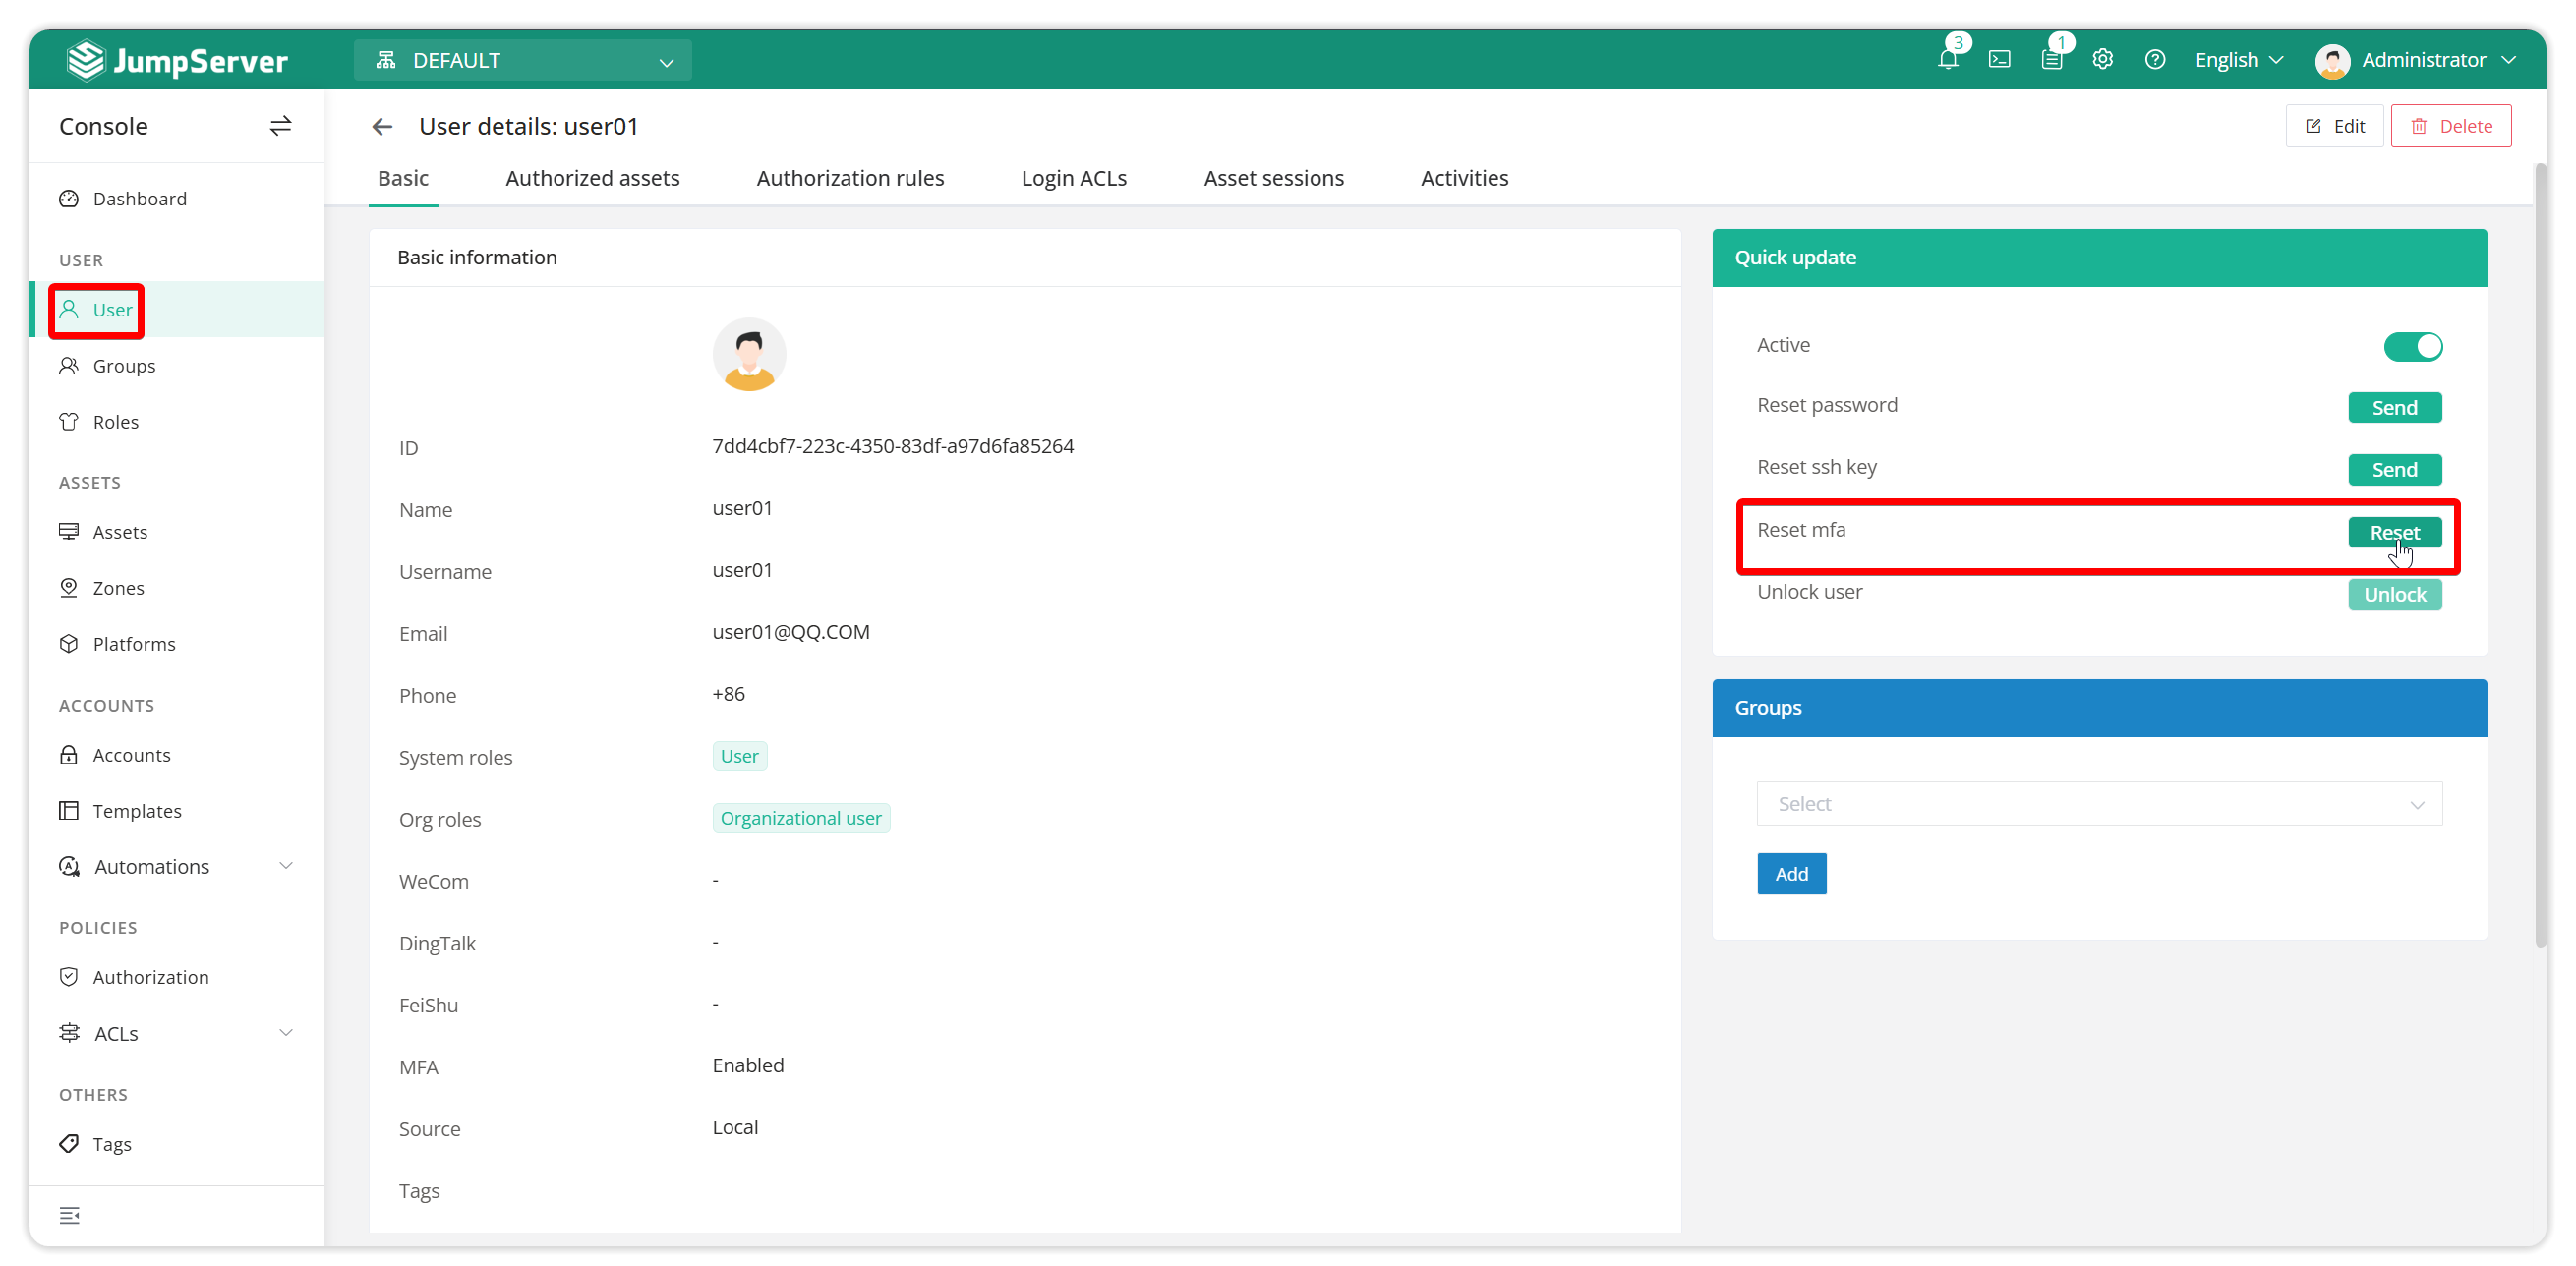The image size is (2576, 1266).
Task: Click the Add group button
Action: click(x=1791, y=874)
